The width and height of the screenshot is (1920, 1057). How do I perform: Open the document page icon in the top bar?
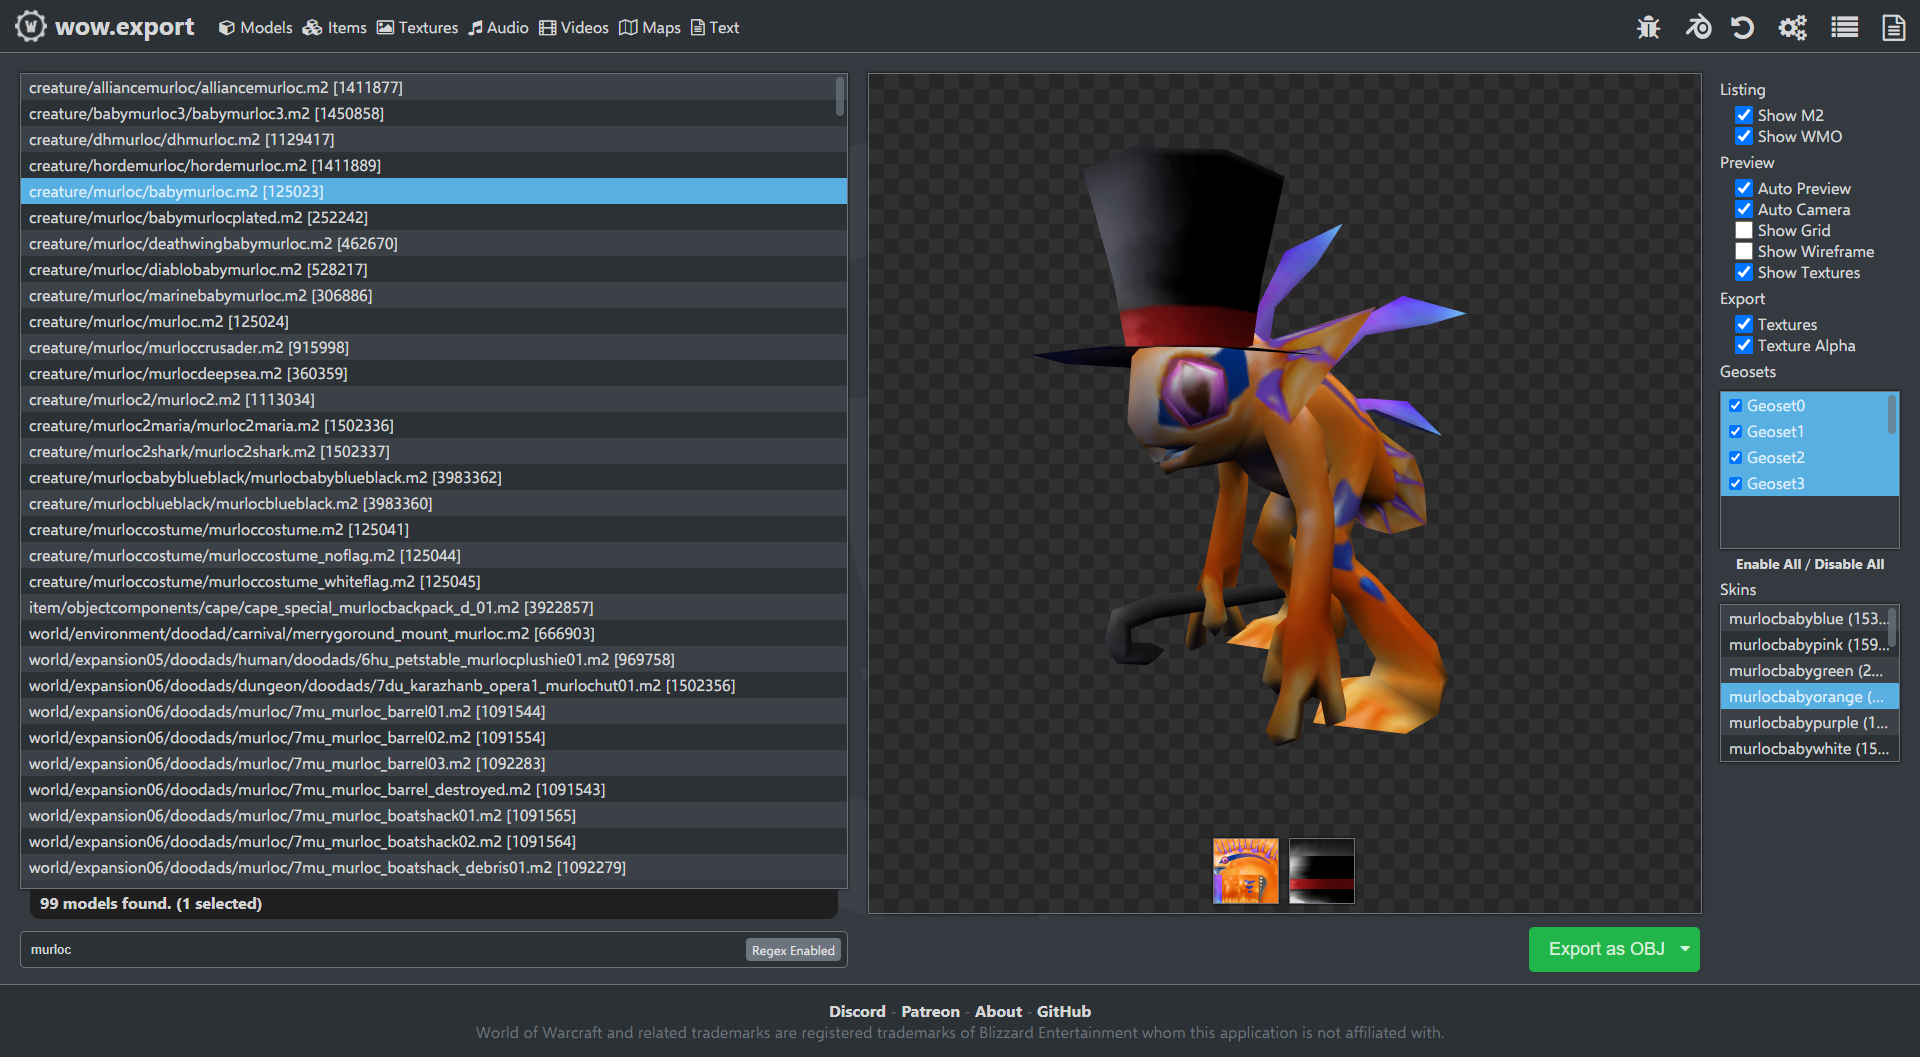(x=1893, y=27)
